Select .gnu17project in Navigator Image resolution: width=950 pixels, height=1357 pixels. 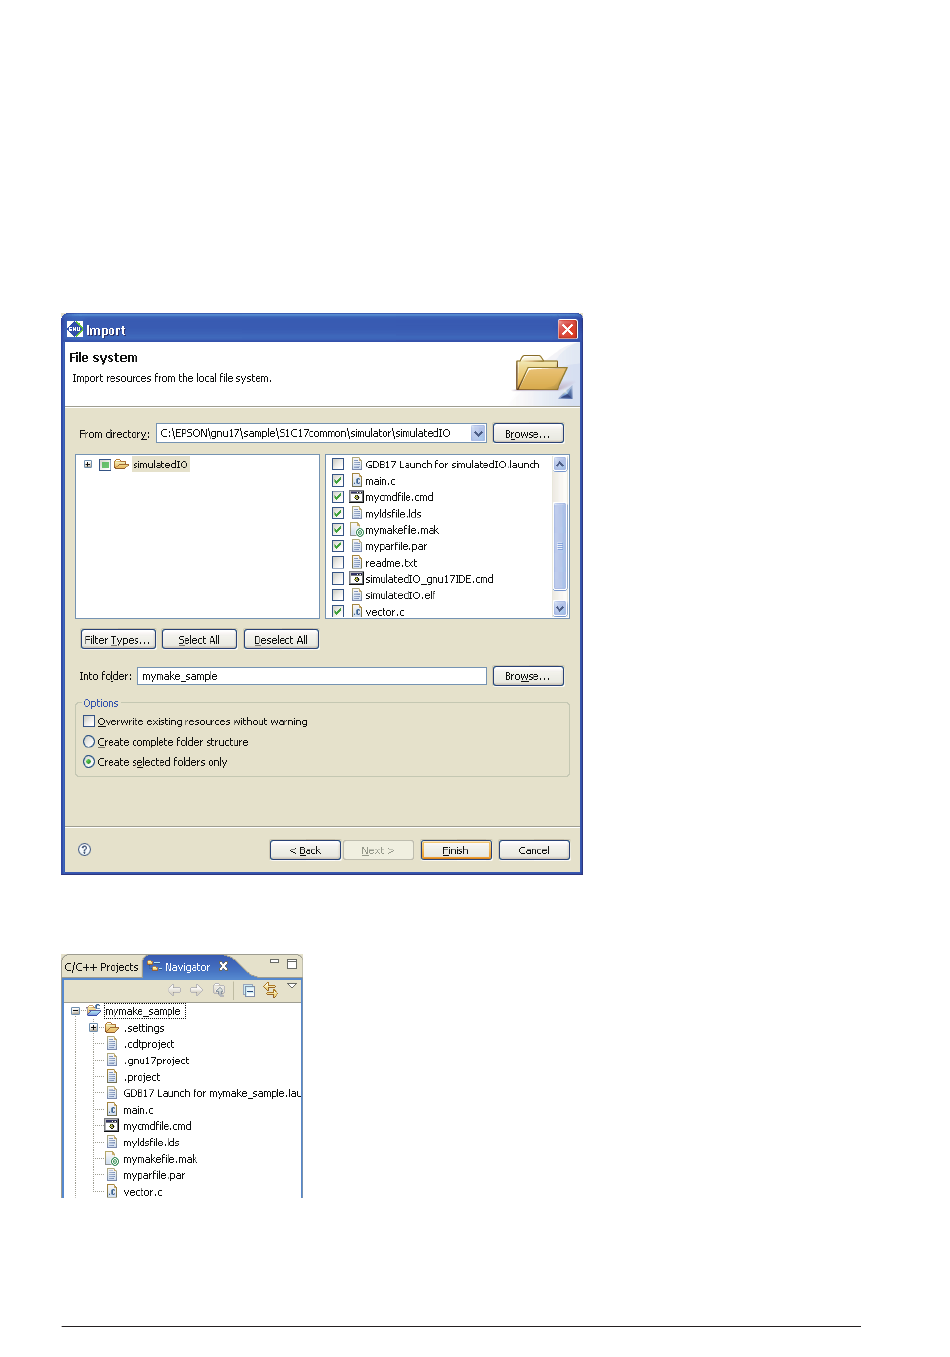click(156, 1061)
